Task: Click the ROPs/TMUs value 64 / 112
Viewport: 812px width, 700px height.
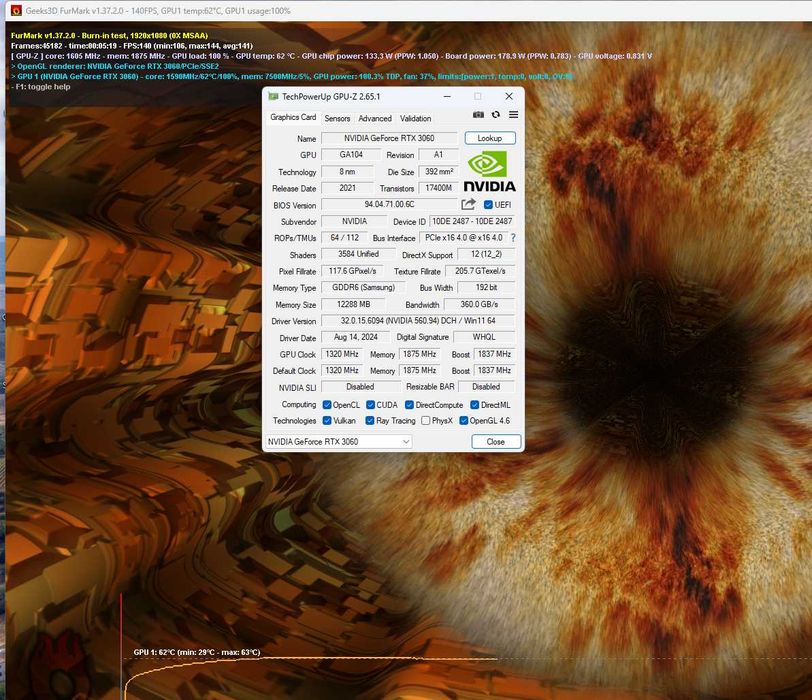Action: 344,238
